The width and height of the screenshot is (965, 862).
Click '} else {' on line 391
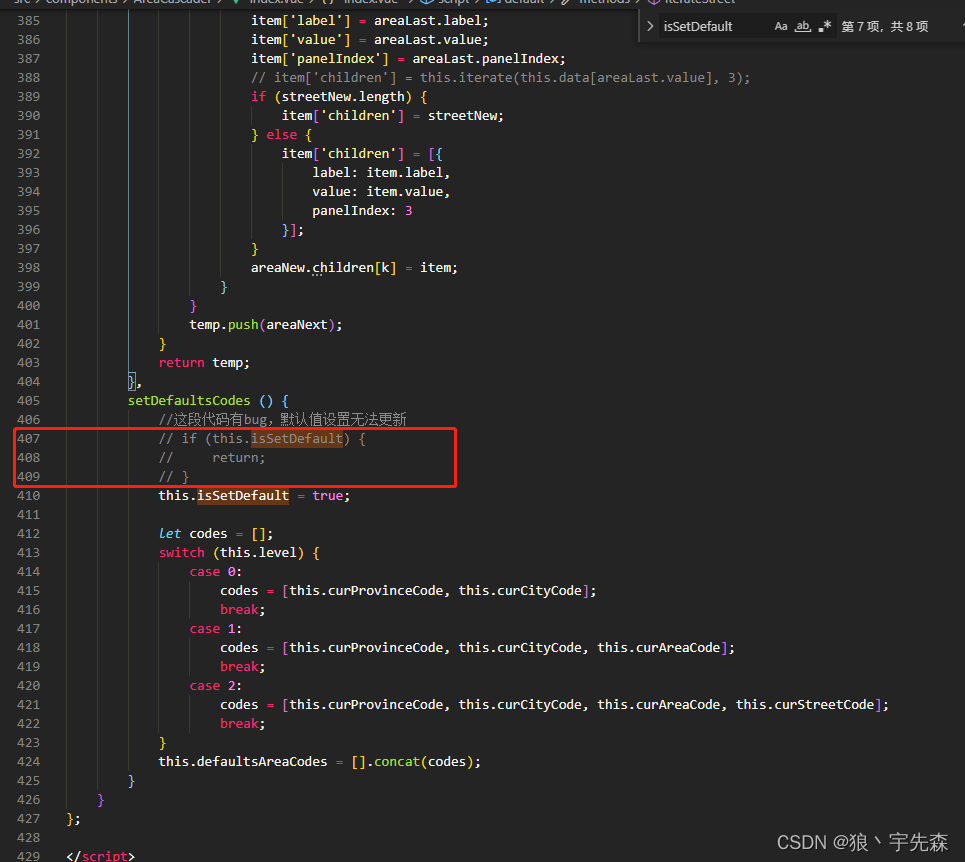(x=281, y=135)
